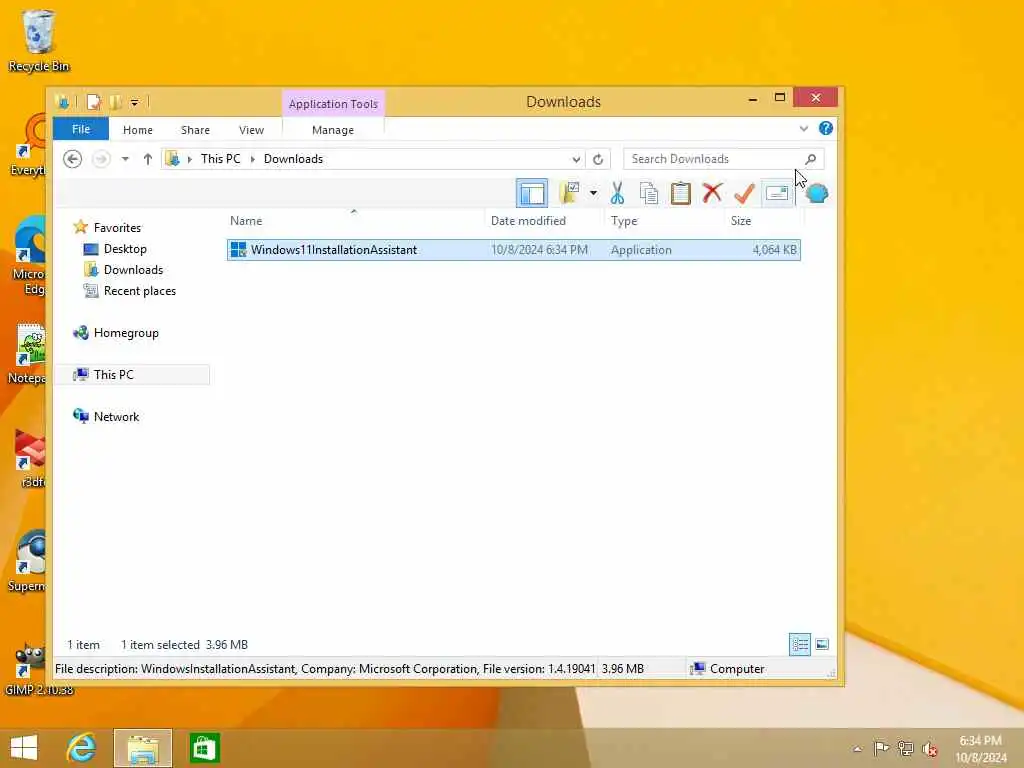1024x768 pixels.
Task: Expand the ribbon with the chevron
Action: pyautogui.click(x=803, y=129)
